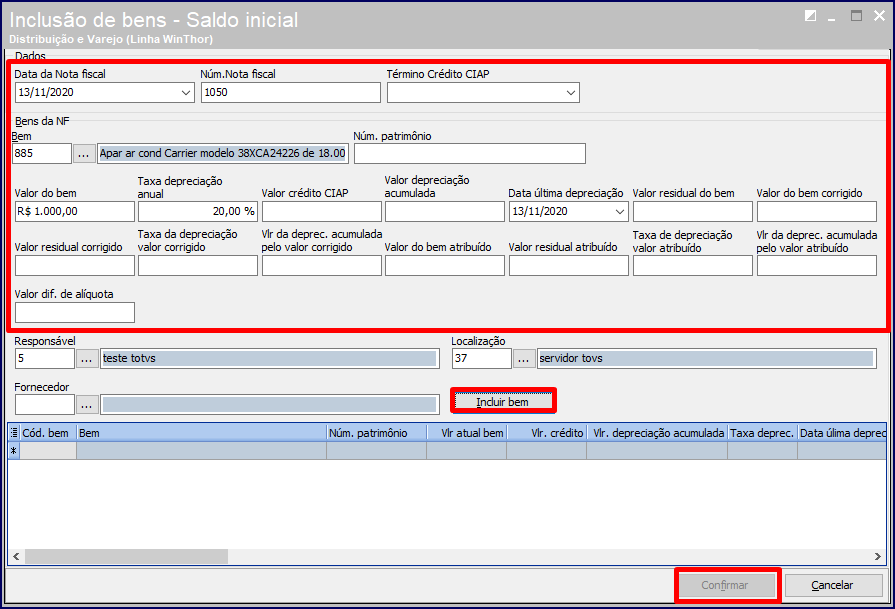895x609 pixels.
Task: Click Taxa da depreciação valor corrigido field
Action: click(x=198, y=265)
